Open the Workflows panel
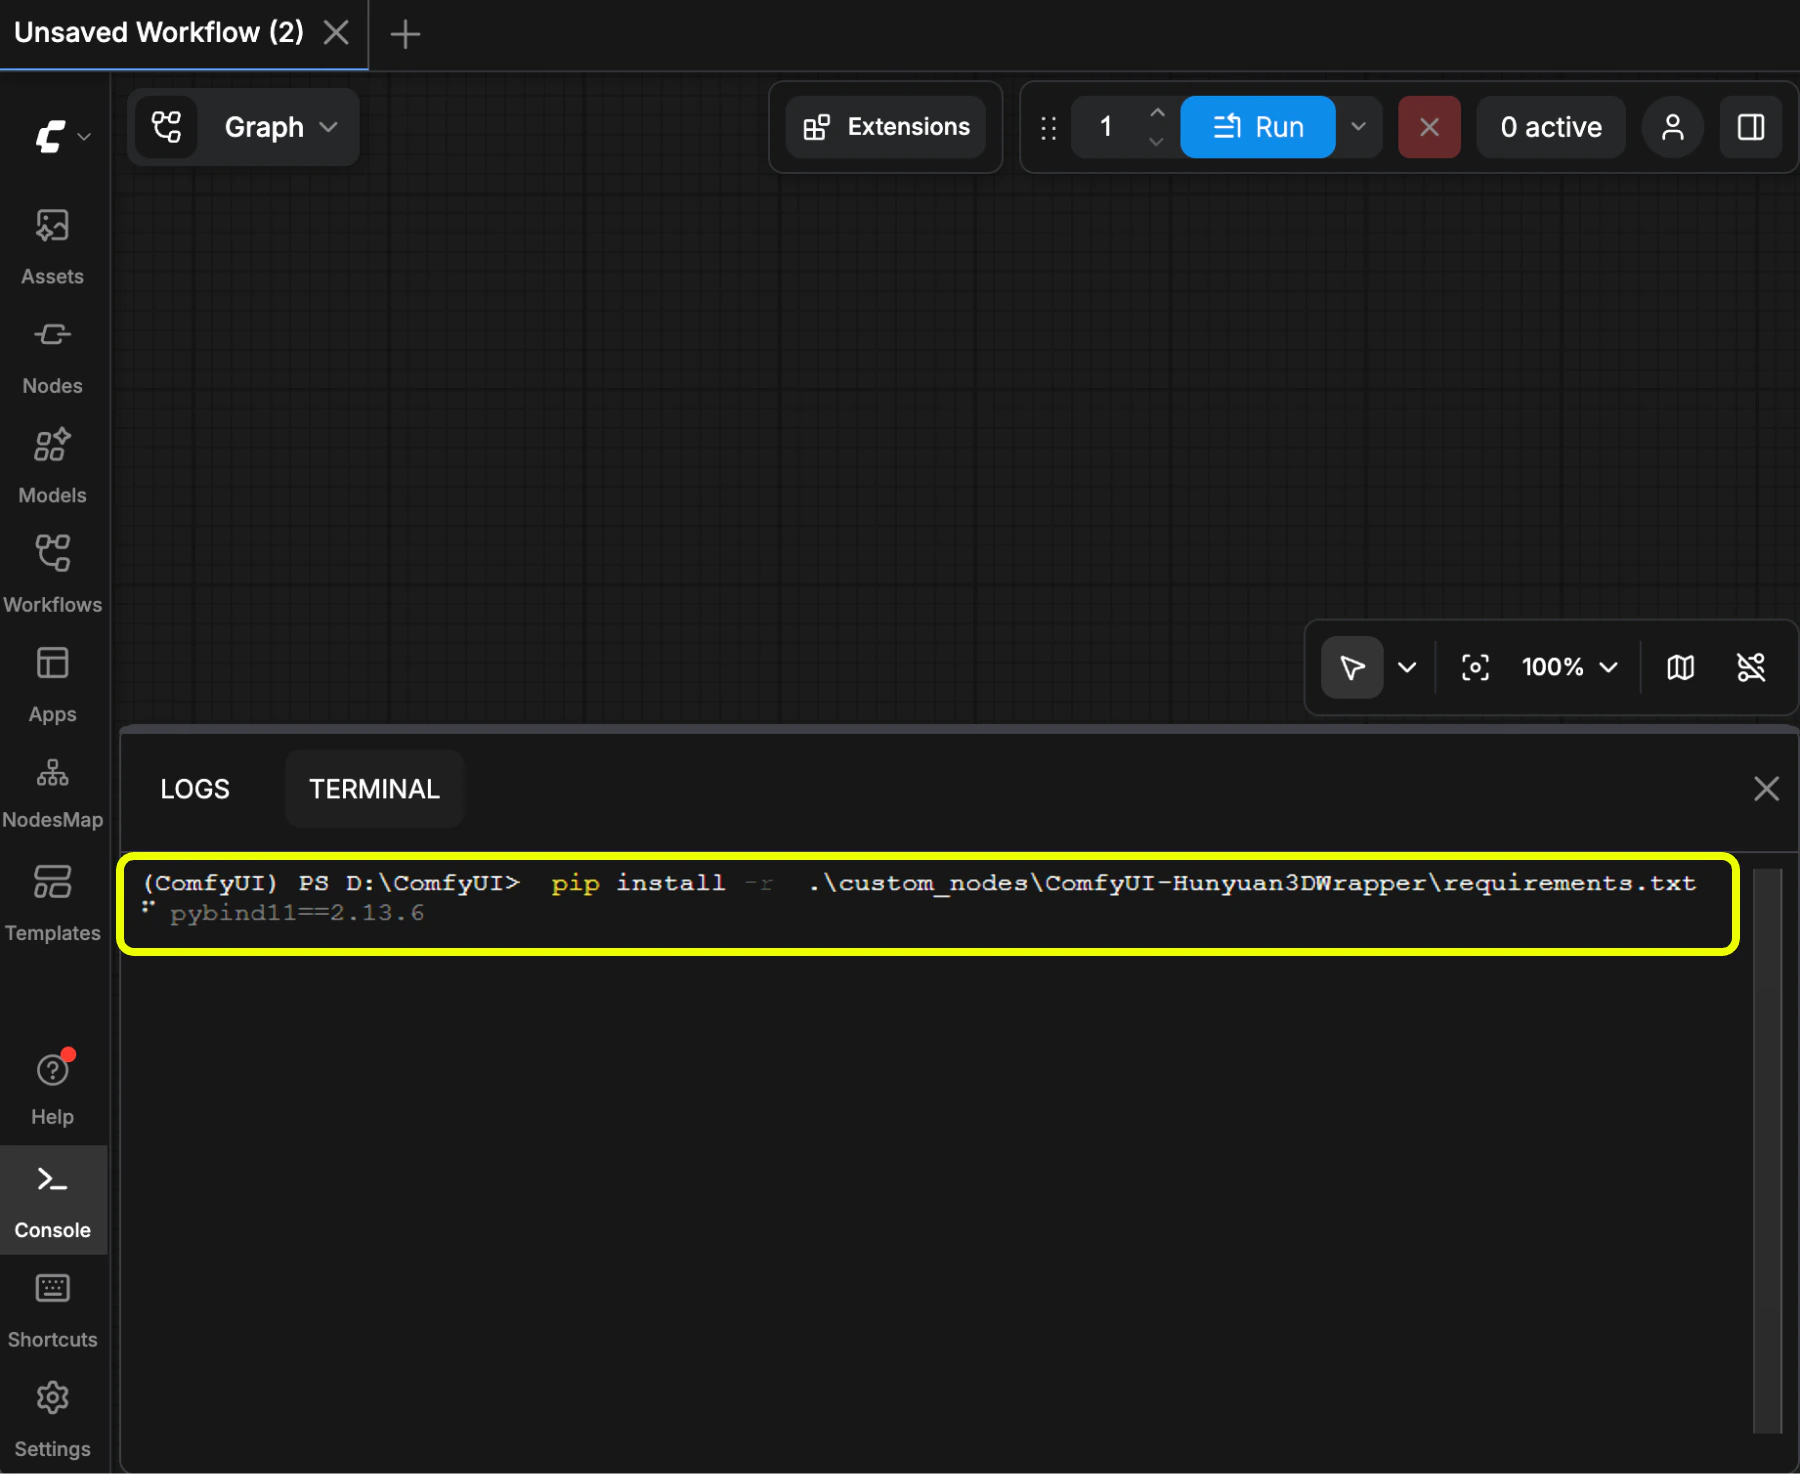 click(x=52, y=572)
